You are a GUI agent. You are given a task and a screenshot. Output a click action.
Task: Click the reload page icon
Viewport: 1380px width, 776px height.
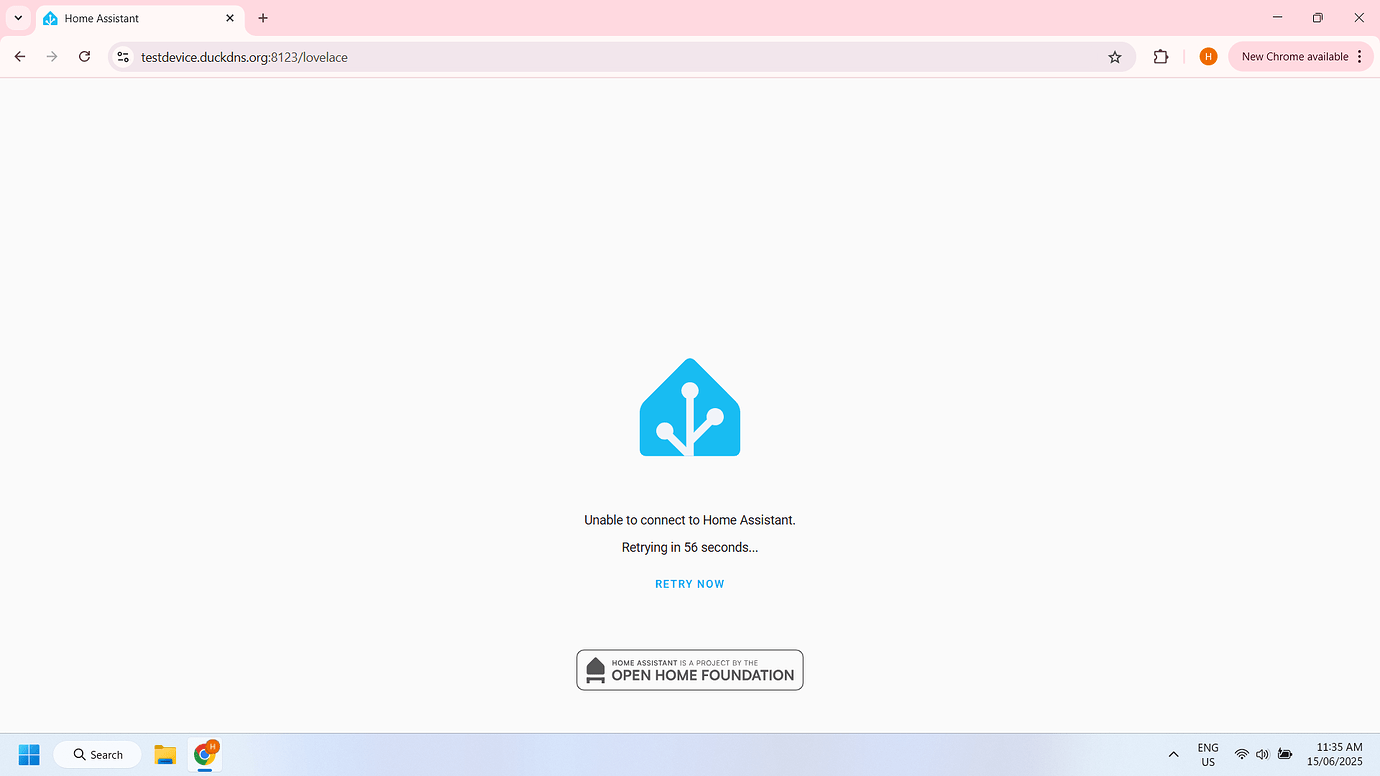(84, 56)
